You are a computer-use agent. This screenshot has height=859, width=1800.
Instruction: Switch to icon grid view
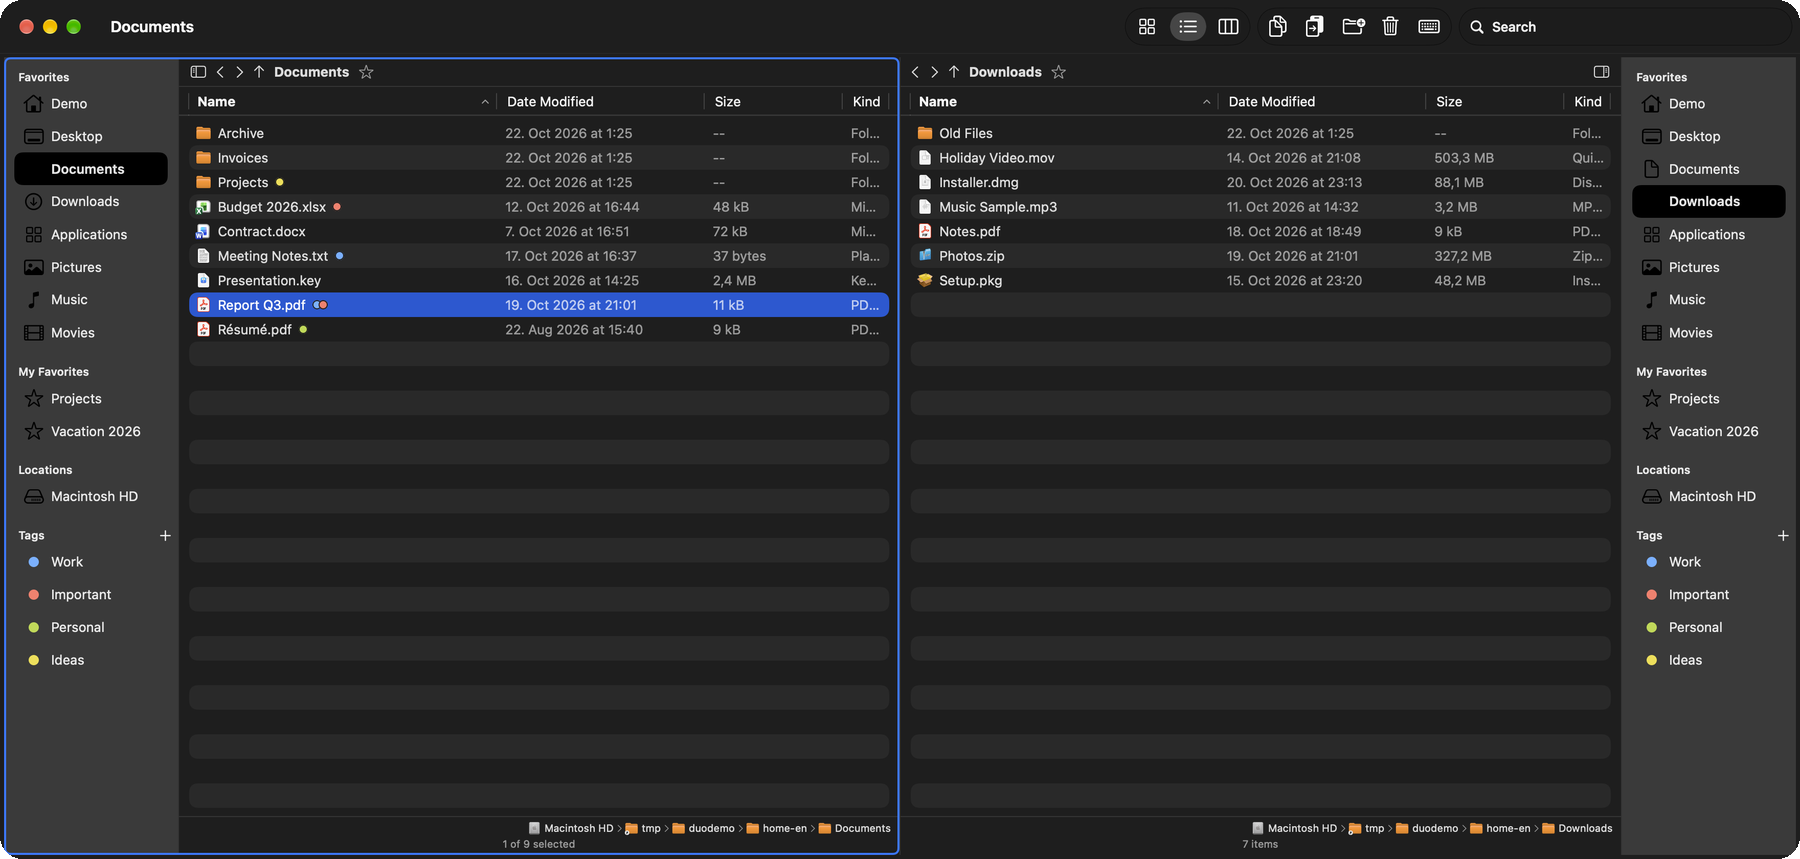(x=1147, y=27)
